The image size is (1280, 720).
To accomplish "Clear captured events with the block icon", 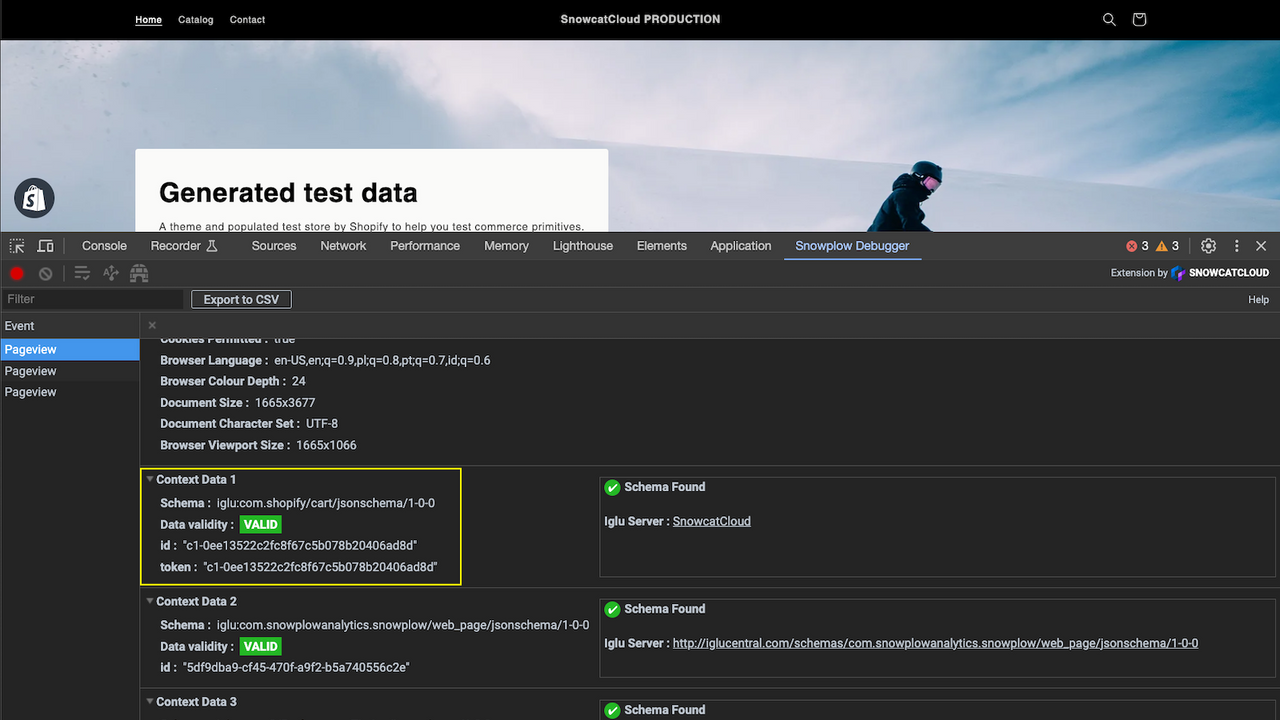I will (43, 273).
